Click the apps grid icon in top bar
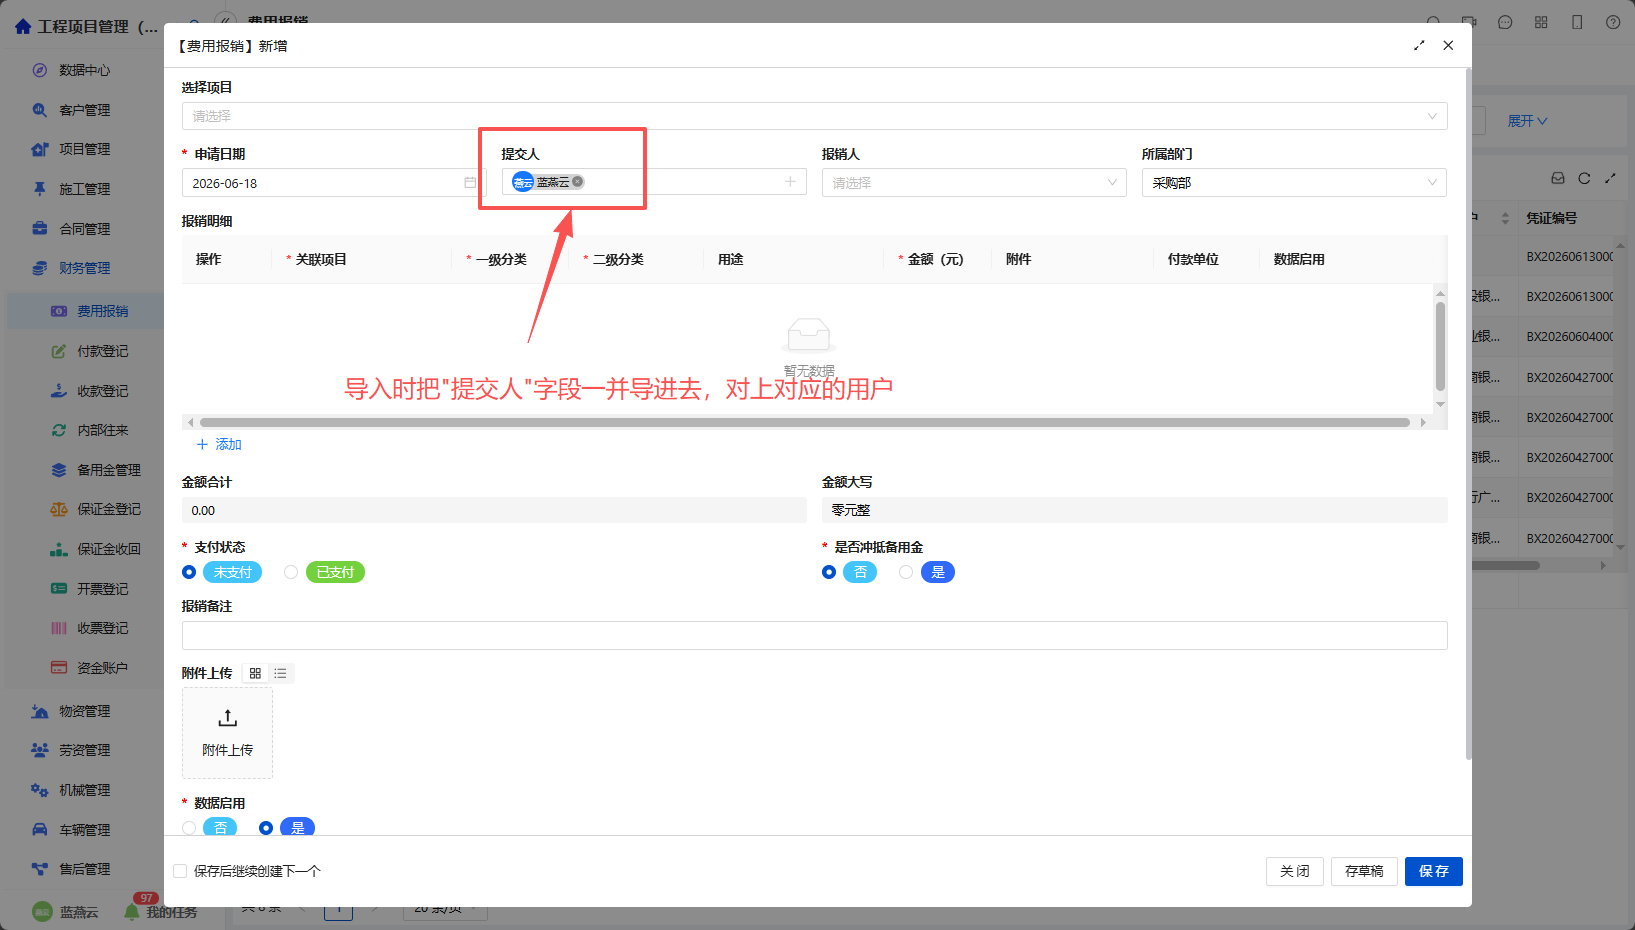 coord(1541,22)
